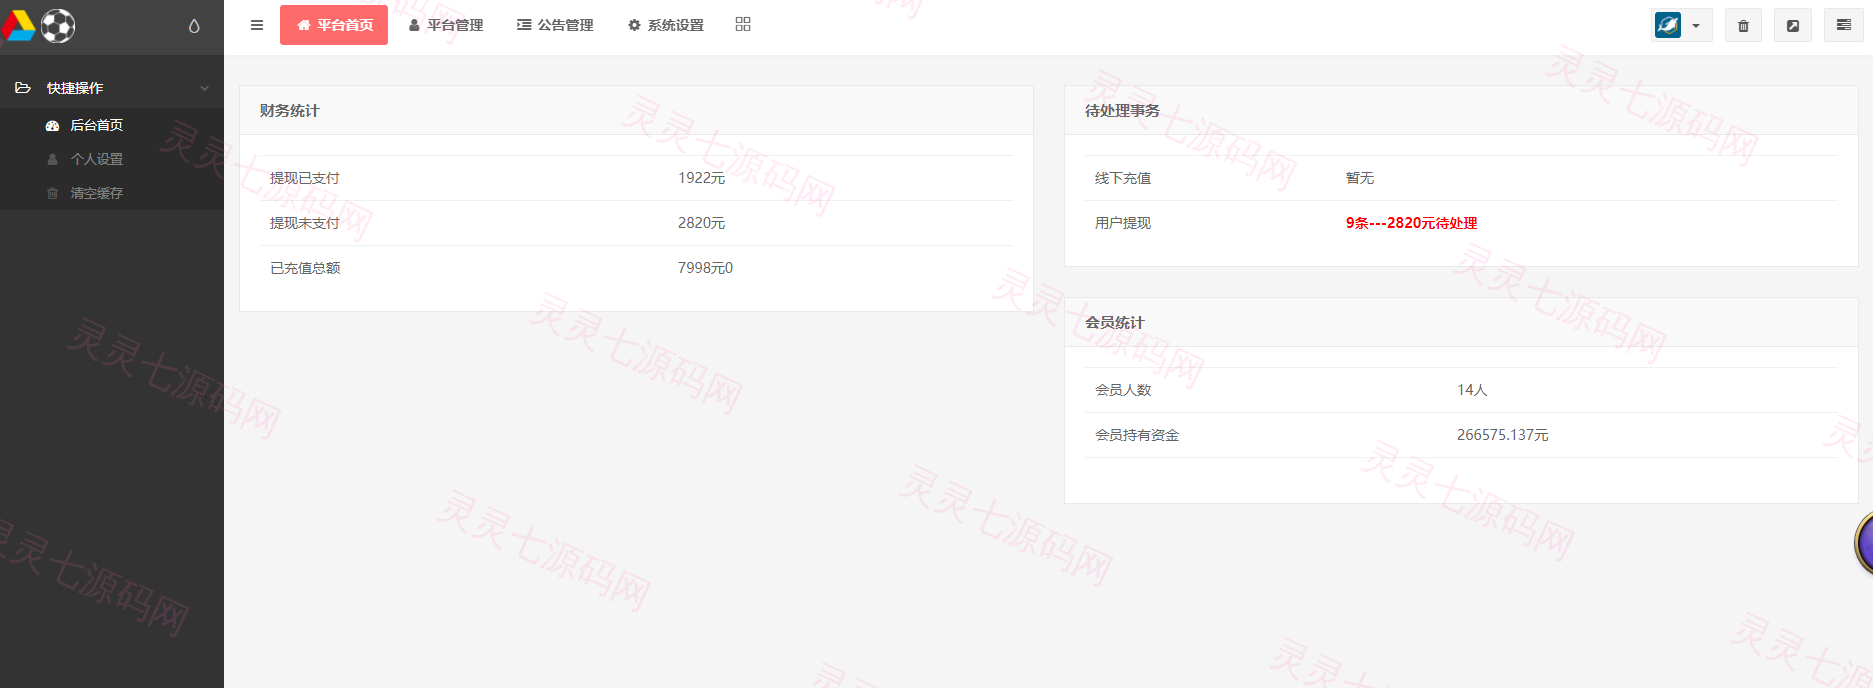Open the water drop theme icon
This screenshot has height=688, width=1873.
tap(194, 26)
